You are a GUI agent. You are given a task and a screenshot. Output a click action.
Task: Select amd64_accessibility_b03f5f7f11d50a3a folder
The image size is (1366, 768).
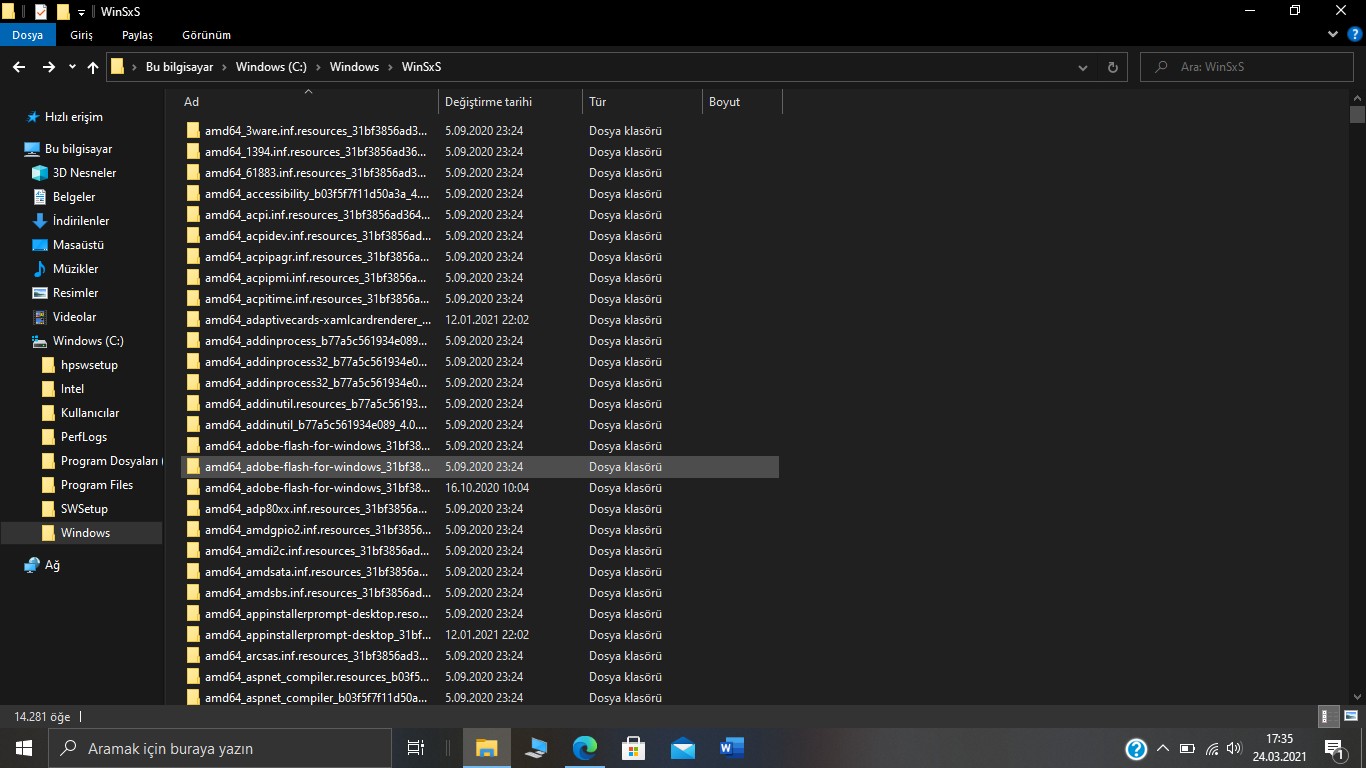(x=480, y=194)
